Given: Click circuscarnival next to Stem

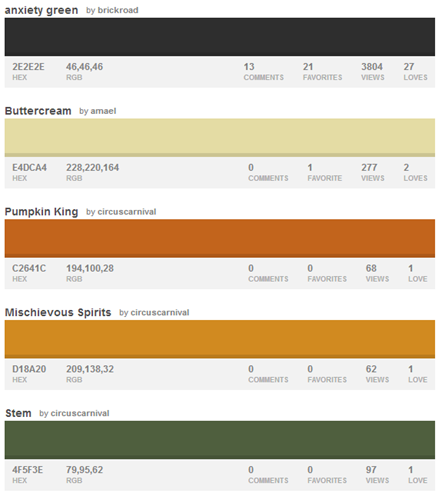Looking at the screenshot, I should coord(80,413).
